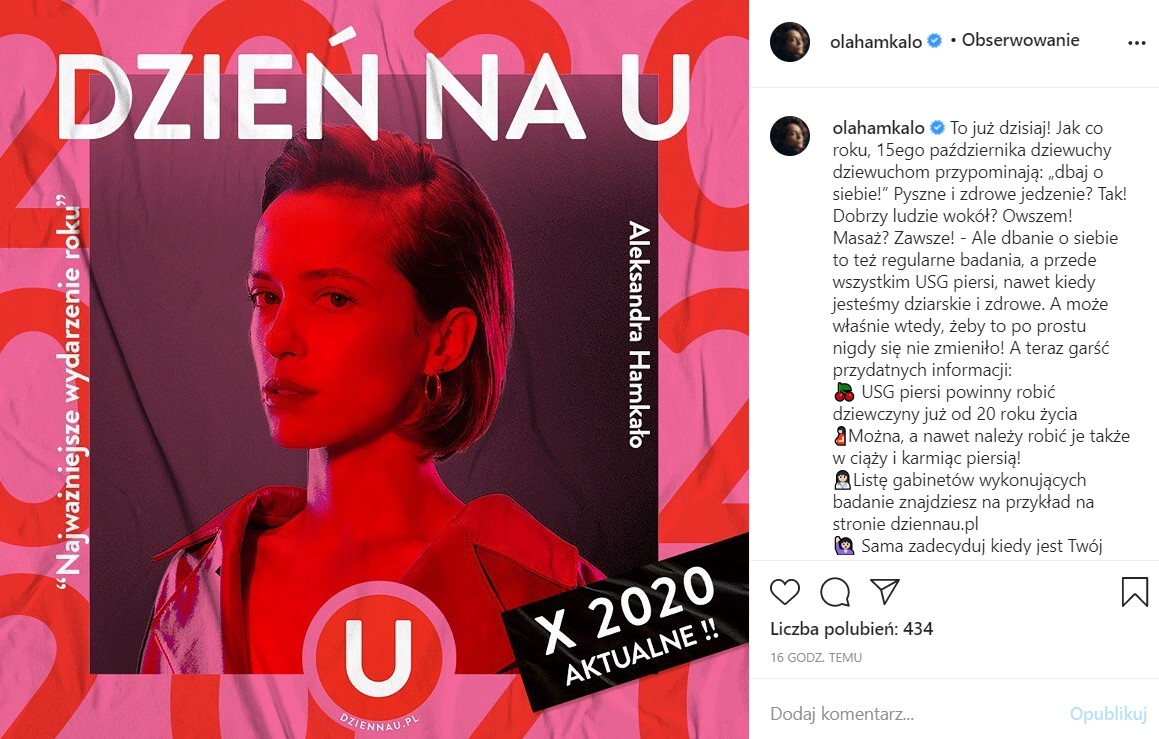
Task: Open olahamkalo username in the caption
Action: click(878, 128)
